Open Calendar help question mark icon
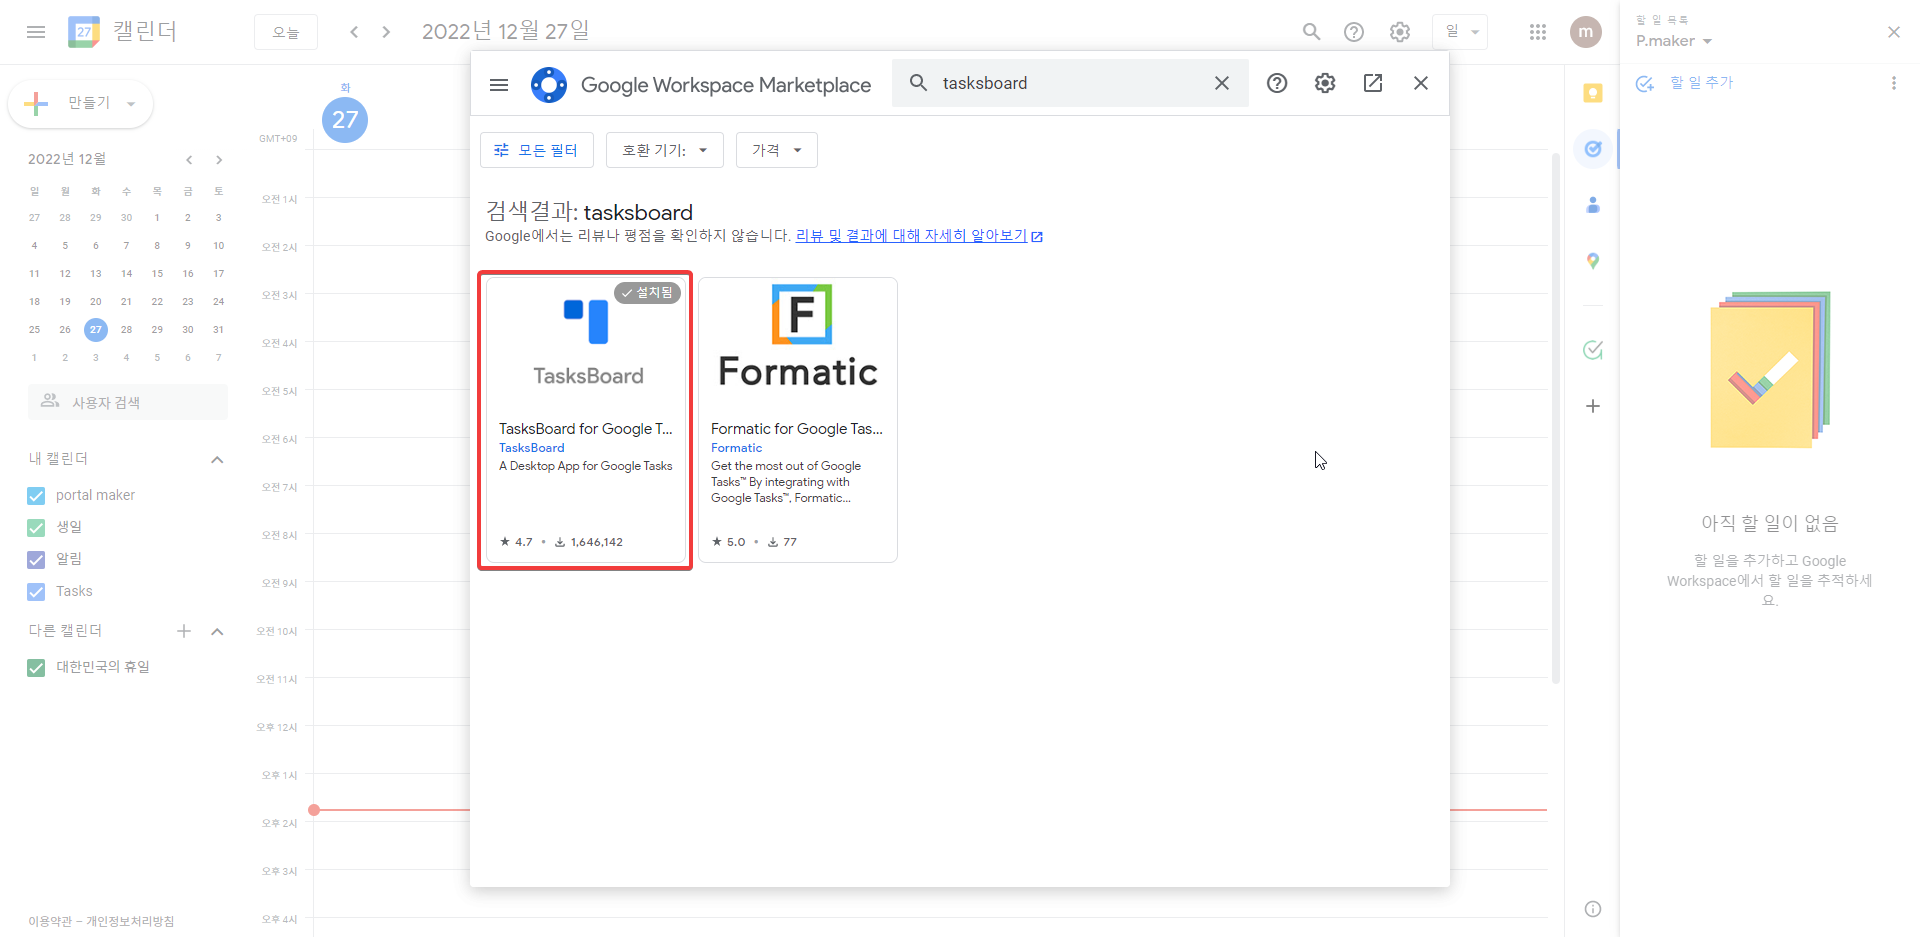This screenshot has width=1920, height=937. click(1354, 32)
